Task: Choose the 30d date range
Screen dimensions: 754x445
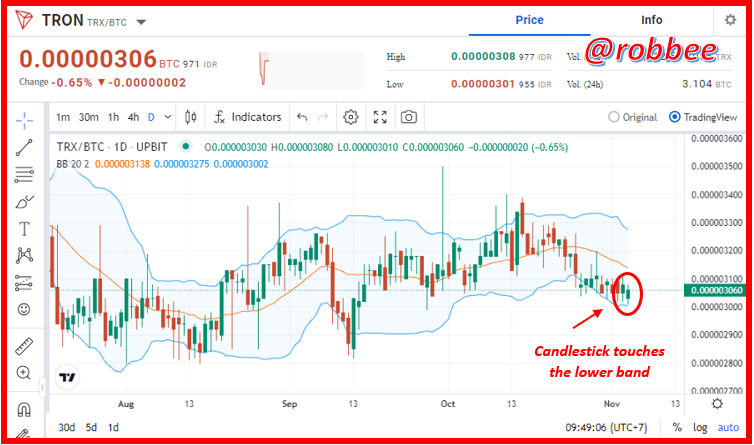Action: (66, 427)
